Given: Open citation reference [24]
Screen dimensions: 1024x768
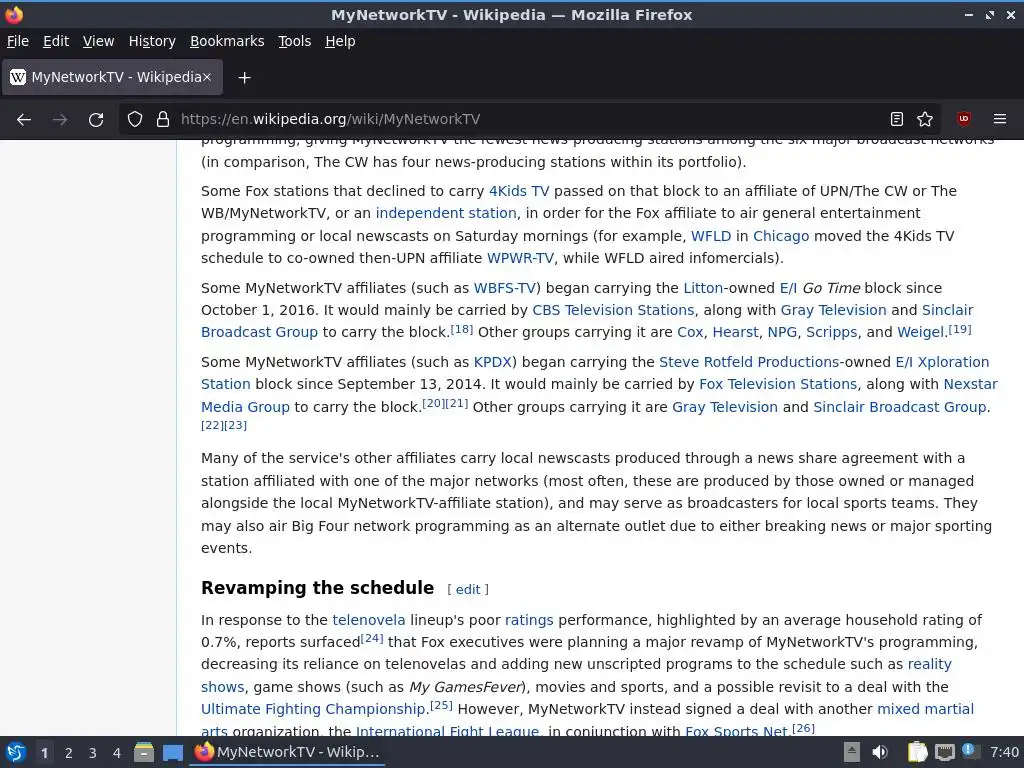Looking at the screenshot, I should (372, 638).
